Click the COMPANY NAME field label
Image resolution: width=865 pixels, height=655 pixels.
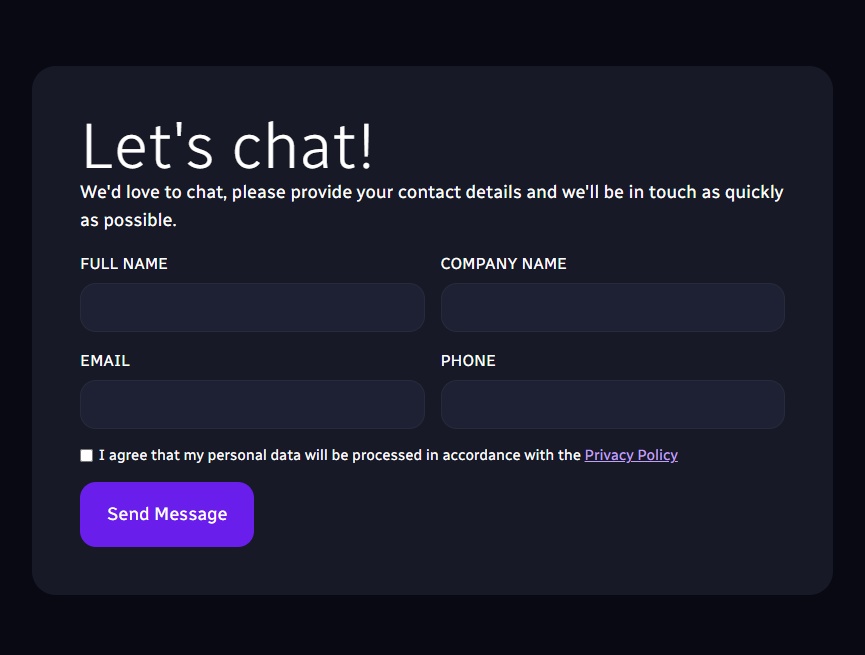(503, 264)
